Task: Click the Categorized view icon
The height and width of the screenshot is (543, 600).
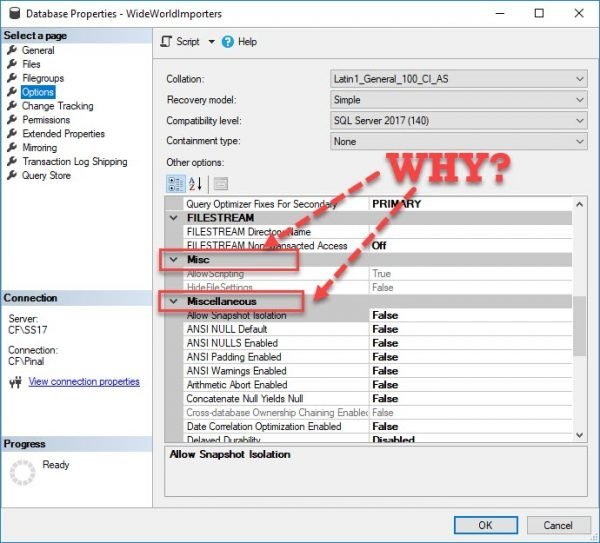Action: [175, 183]
